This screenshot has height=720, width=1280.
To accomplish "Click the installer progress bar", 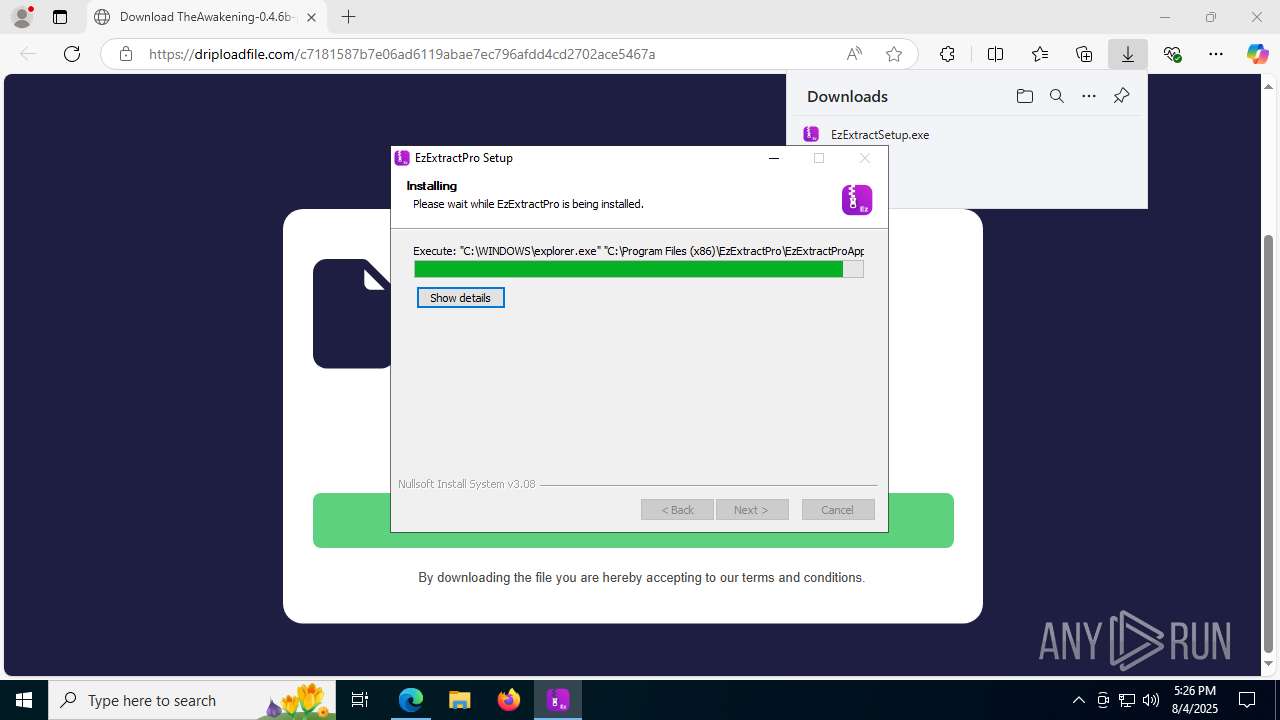I will (639, 269).
